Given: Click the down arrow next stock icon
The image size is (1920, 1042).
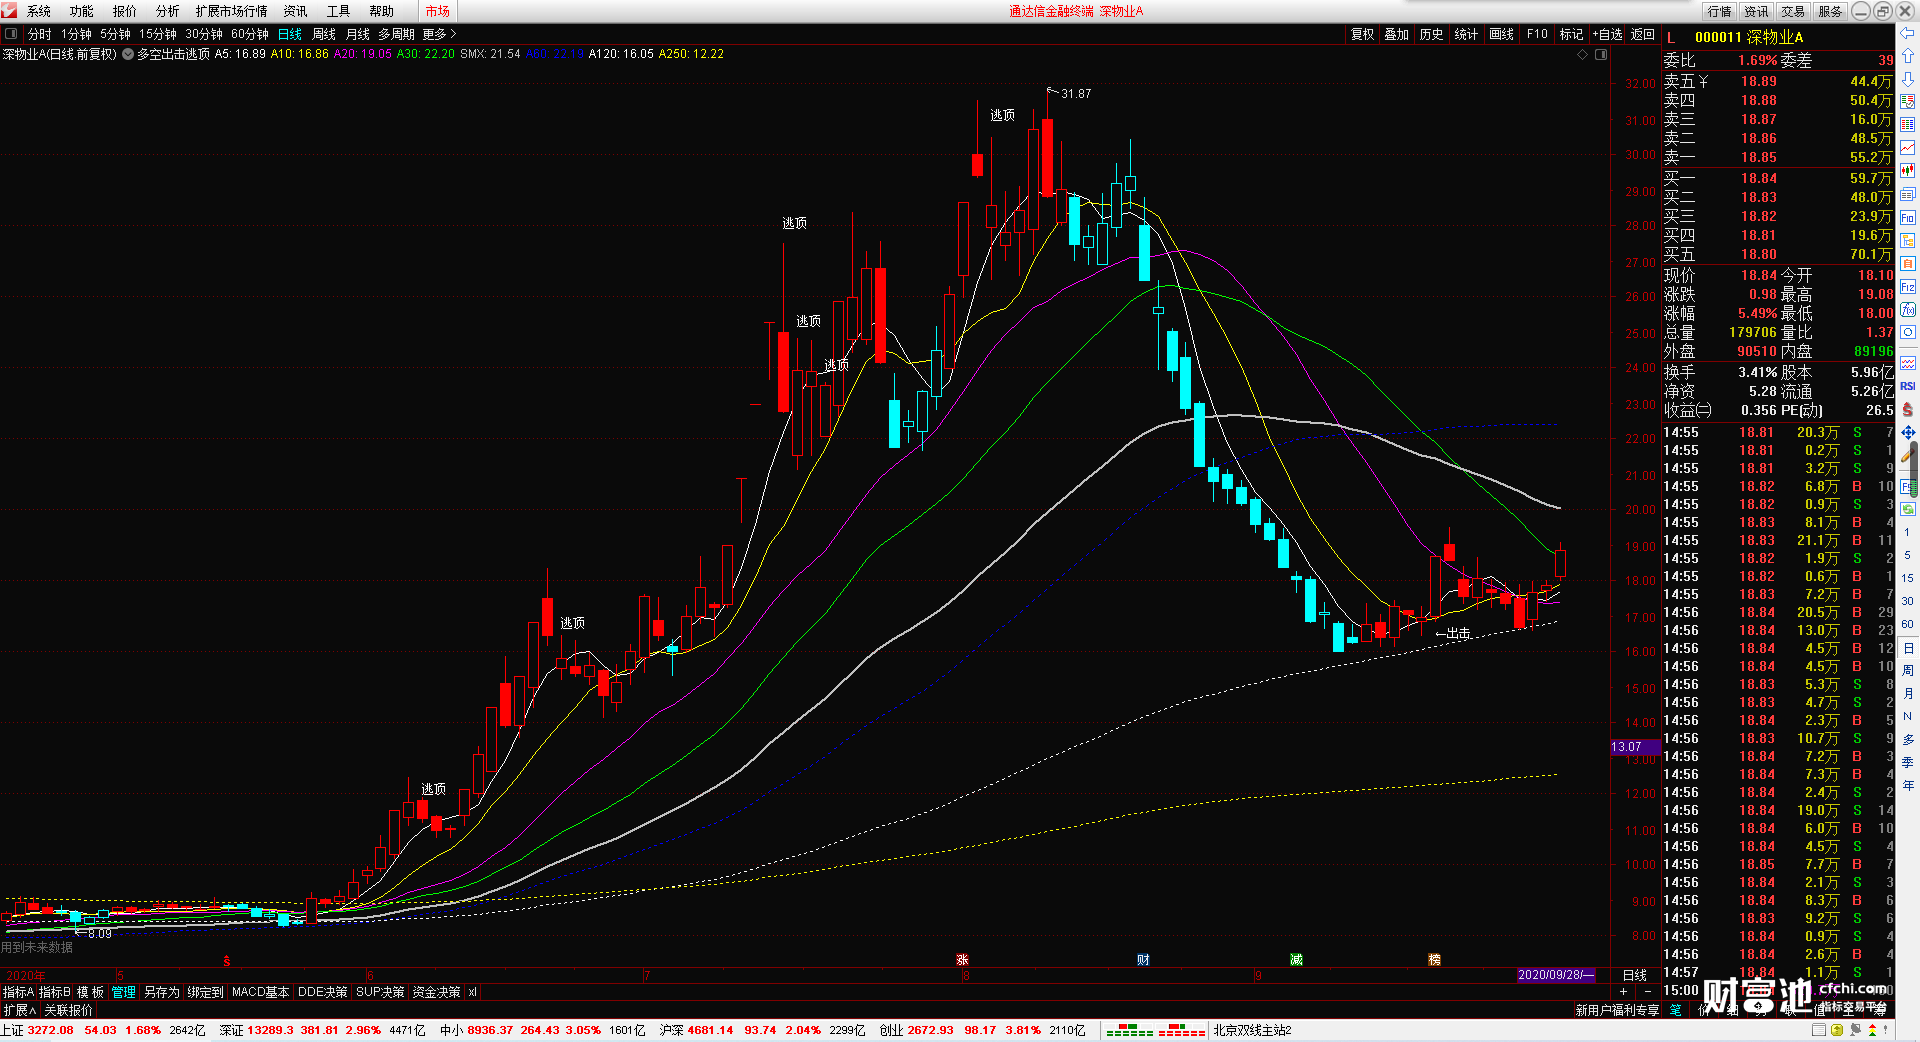Looking at the screenshot, I should pyautogui.click(x=1908, y=78).
